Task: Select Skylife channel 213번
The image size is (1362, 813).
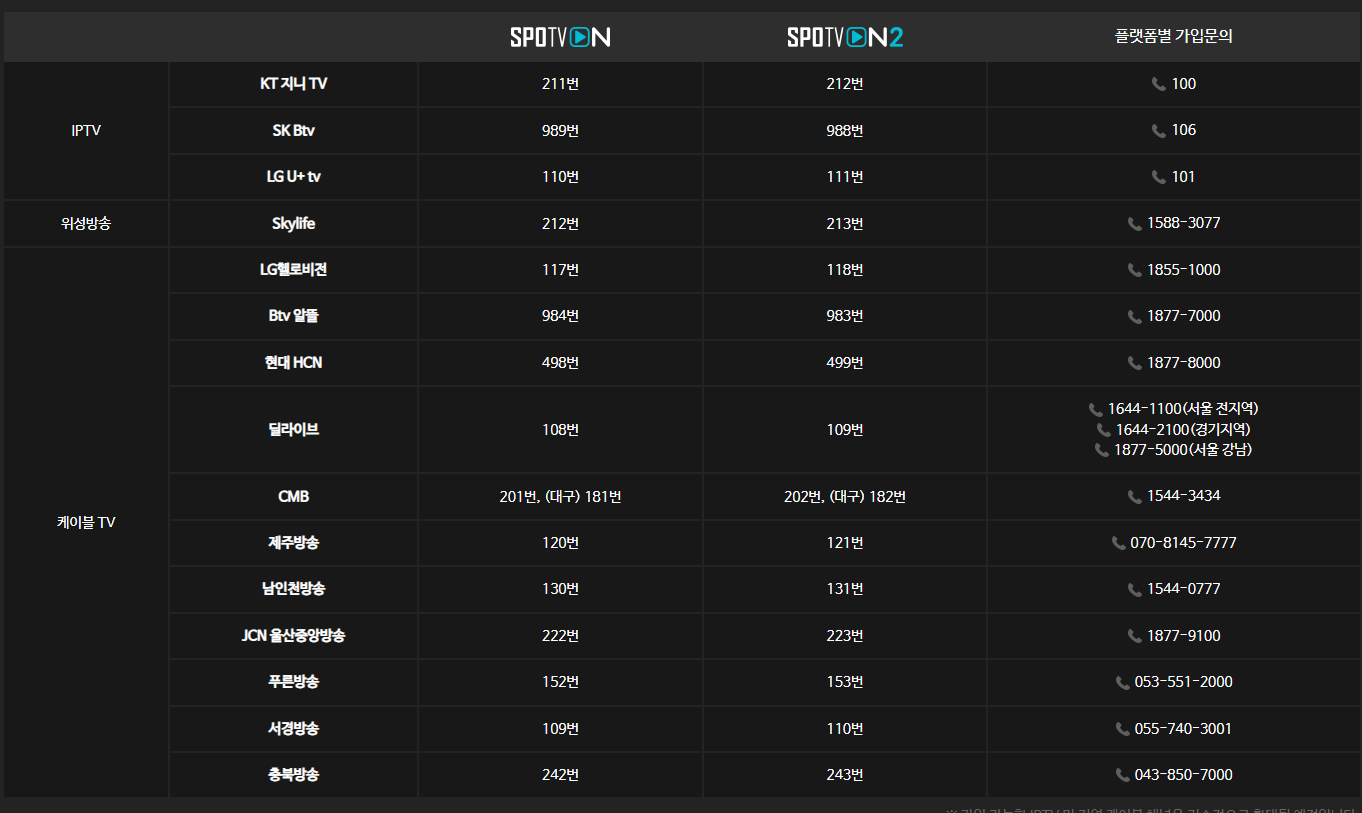Action: pyautogui.click(x=845, y=223)
